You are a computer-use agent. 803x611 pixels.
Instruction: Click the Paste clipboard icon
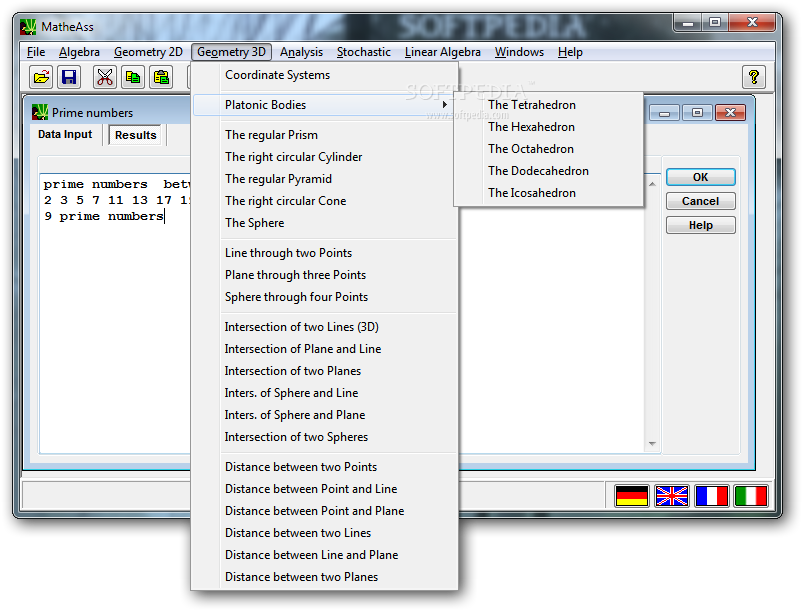click(x=161, y=77)
